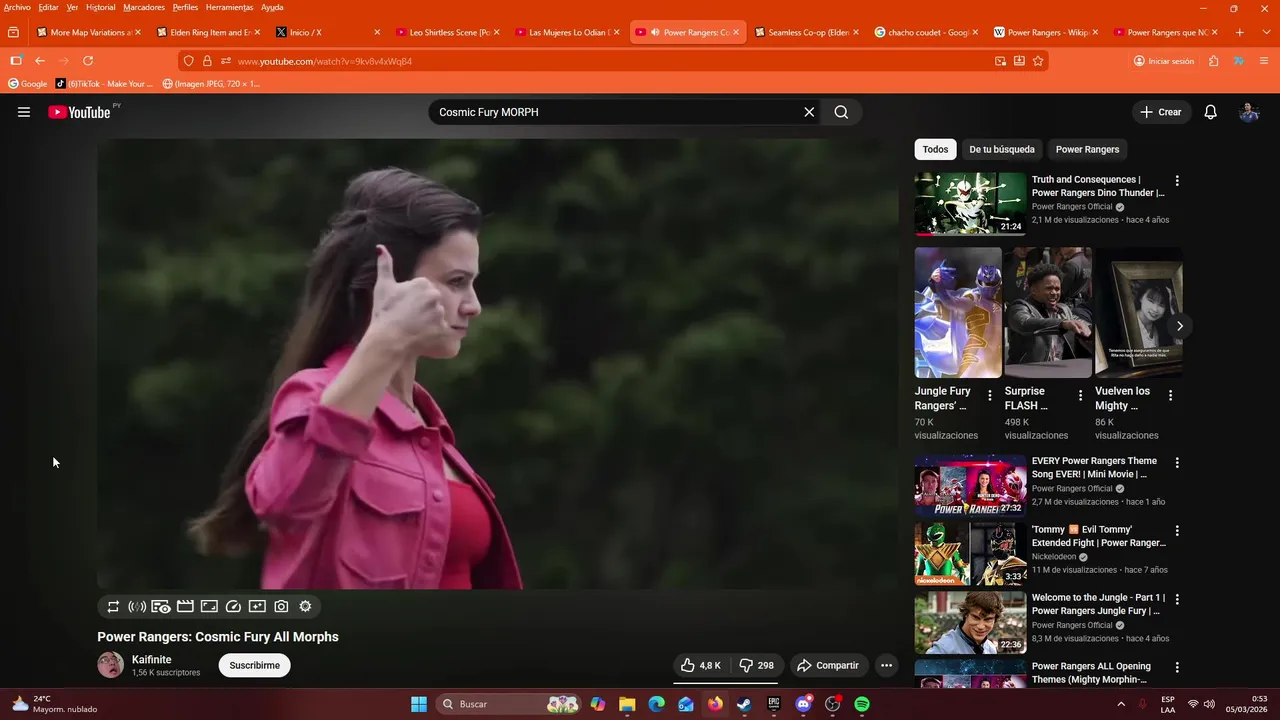
Task: Open the YouTube hamburger guide menu
Action: (24, 112)
